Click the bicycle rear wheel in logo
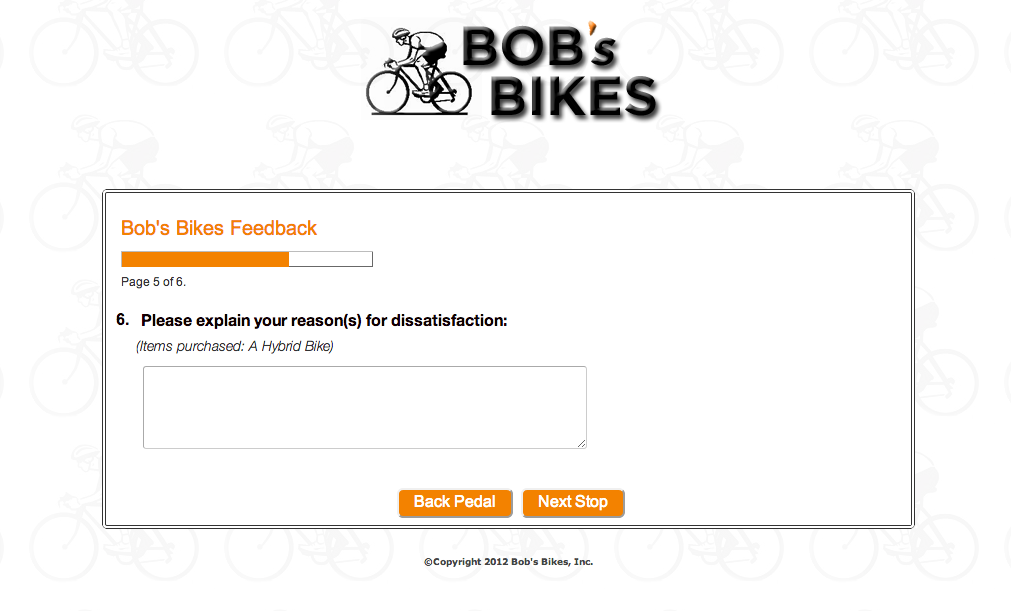Screen dimensions: 1011x611 (x=449, y=92)
